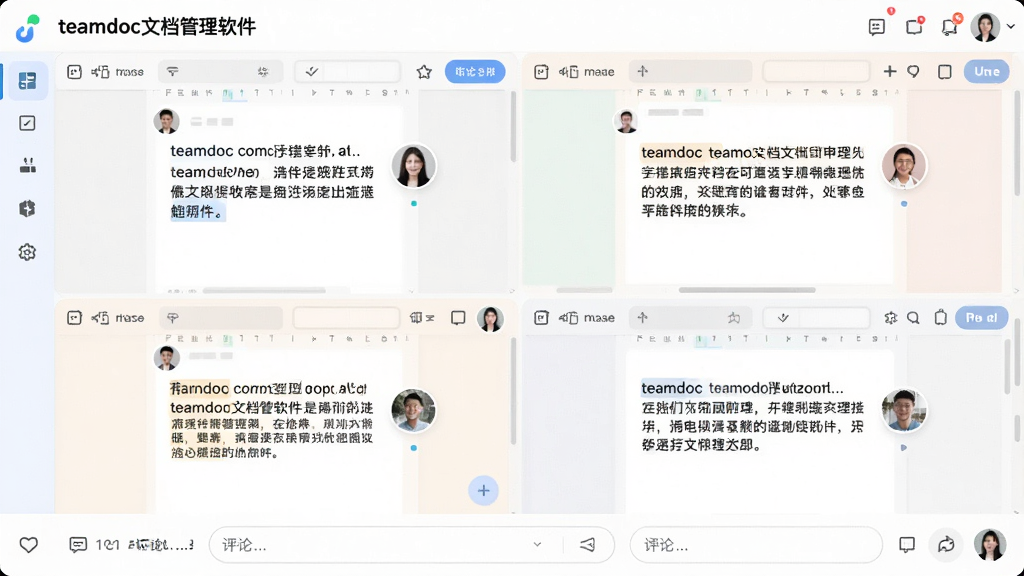Click the filter field in the top-left panel toolbar
This screenshot has width=1024, height=576.
(220, 72)
